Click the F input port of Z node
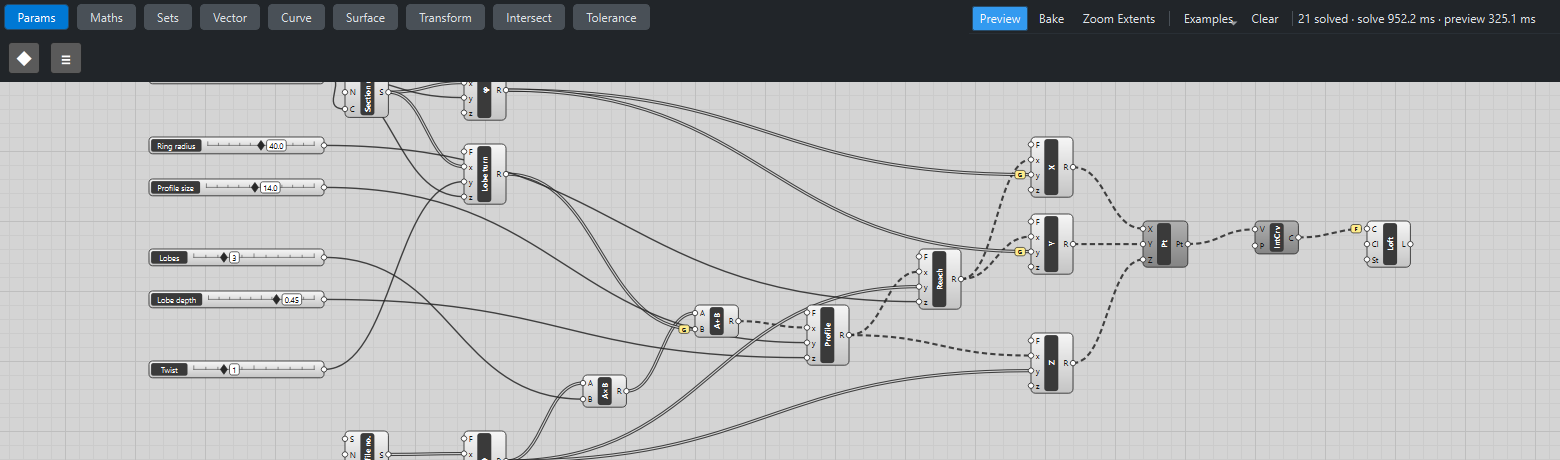The width and height of the screenshot is (1560, 460). pos(1031,341)
